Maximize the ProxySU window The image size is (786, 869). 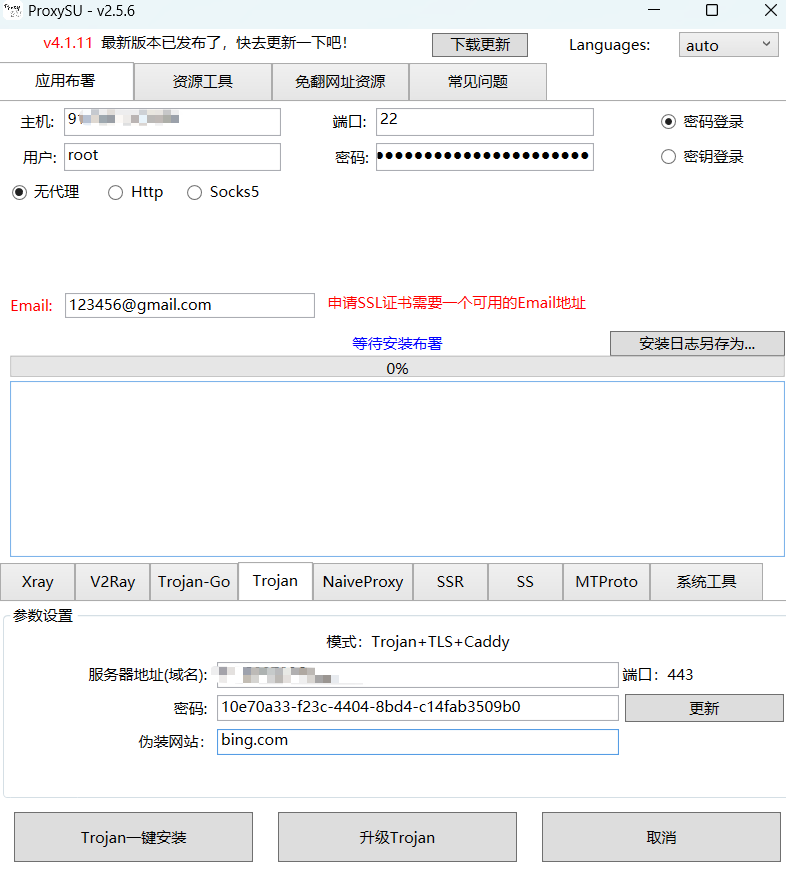(711, 11)
